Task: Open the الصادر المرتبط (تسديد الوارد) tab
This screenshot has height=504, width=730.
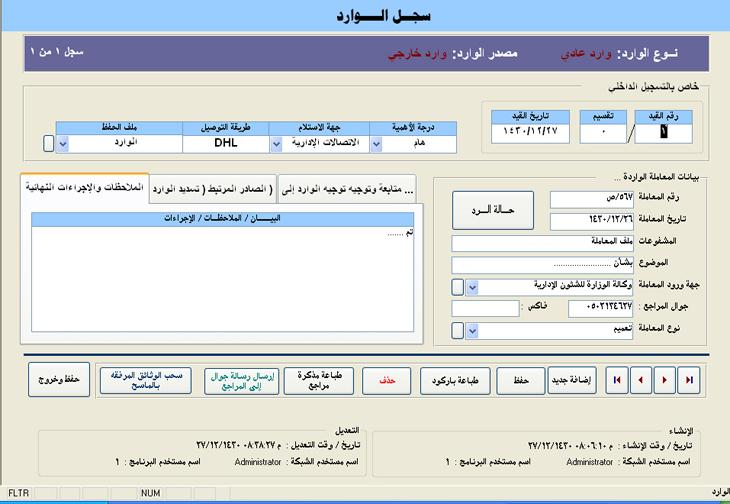Action: (x=213, y=189)
